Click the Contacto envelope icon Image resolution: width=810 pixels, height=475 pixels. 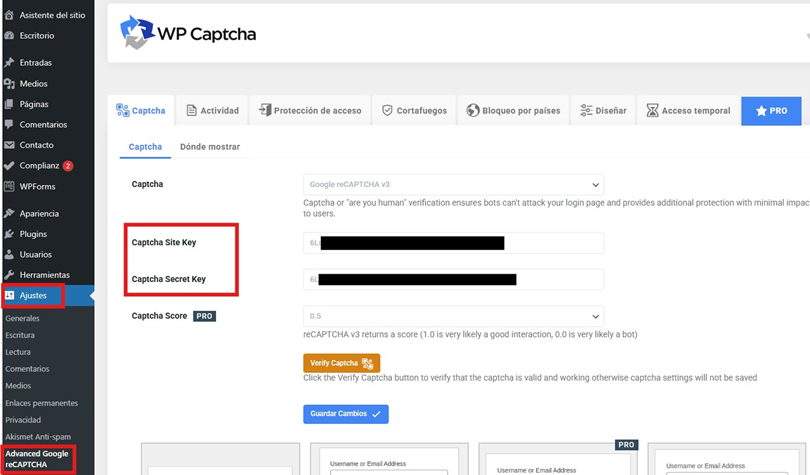tap(9, 145)
